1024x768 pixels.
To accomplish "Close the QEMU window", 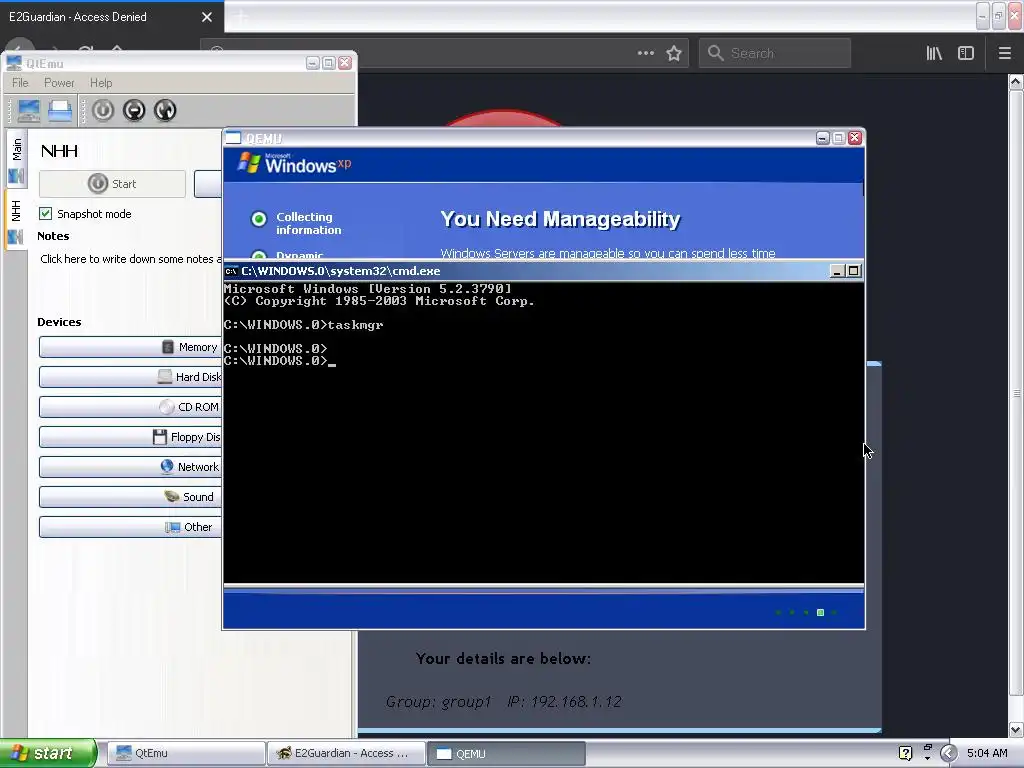I will point(855,138).
